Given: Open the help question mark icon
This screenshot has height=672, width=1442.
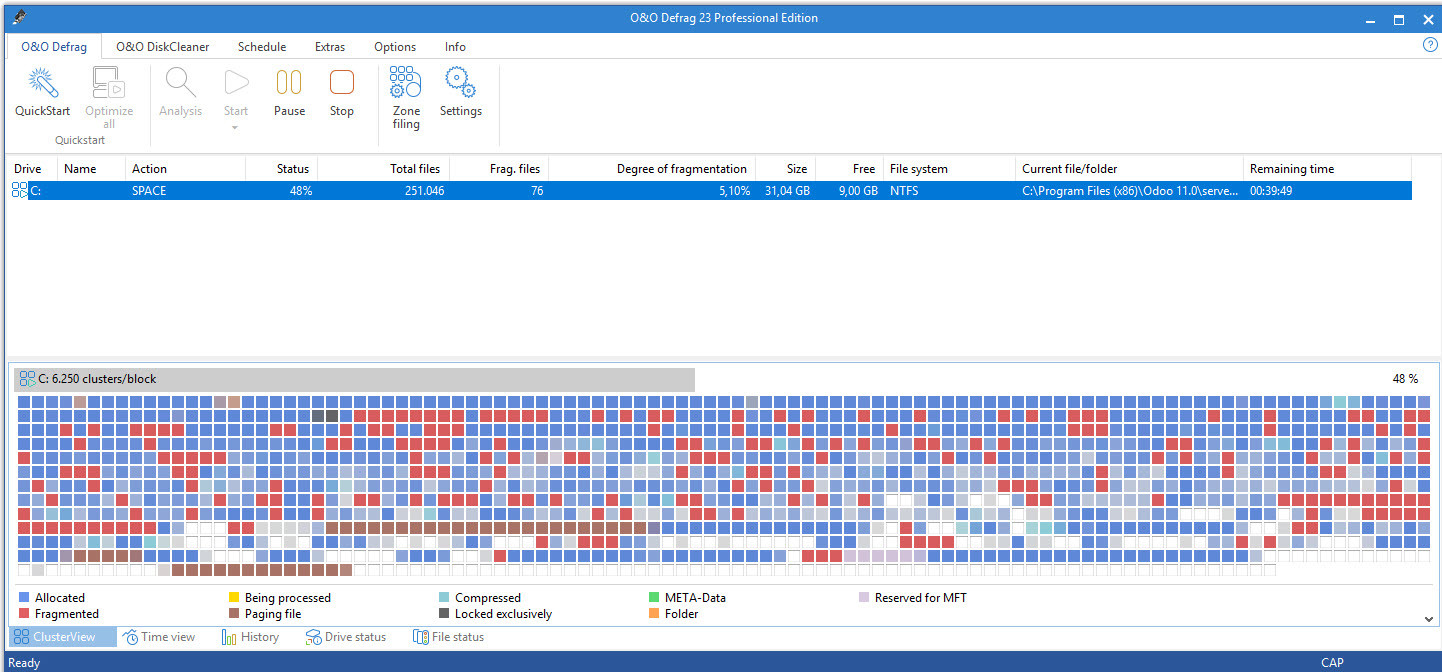Looking at the screenshot, I should click(1429, 45).
